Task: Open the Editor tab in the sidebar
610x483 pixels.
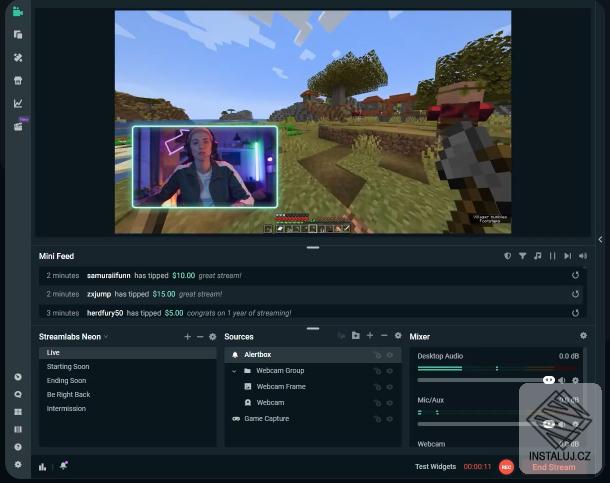Action: click(18, 12)
